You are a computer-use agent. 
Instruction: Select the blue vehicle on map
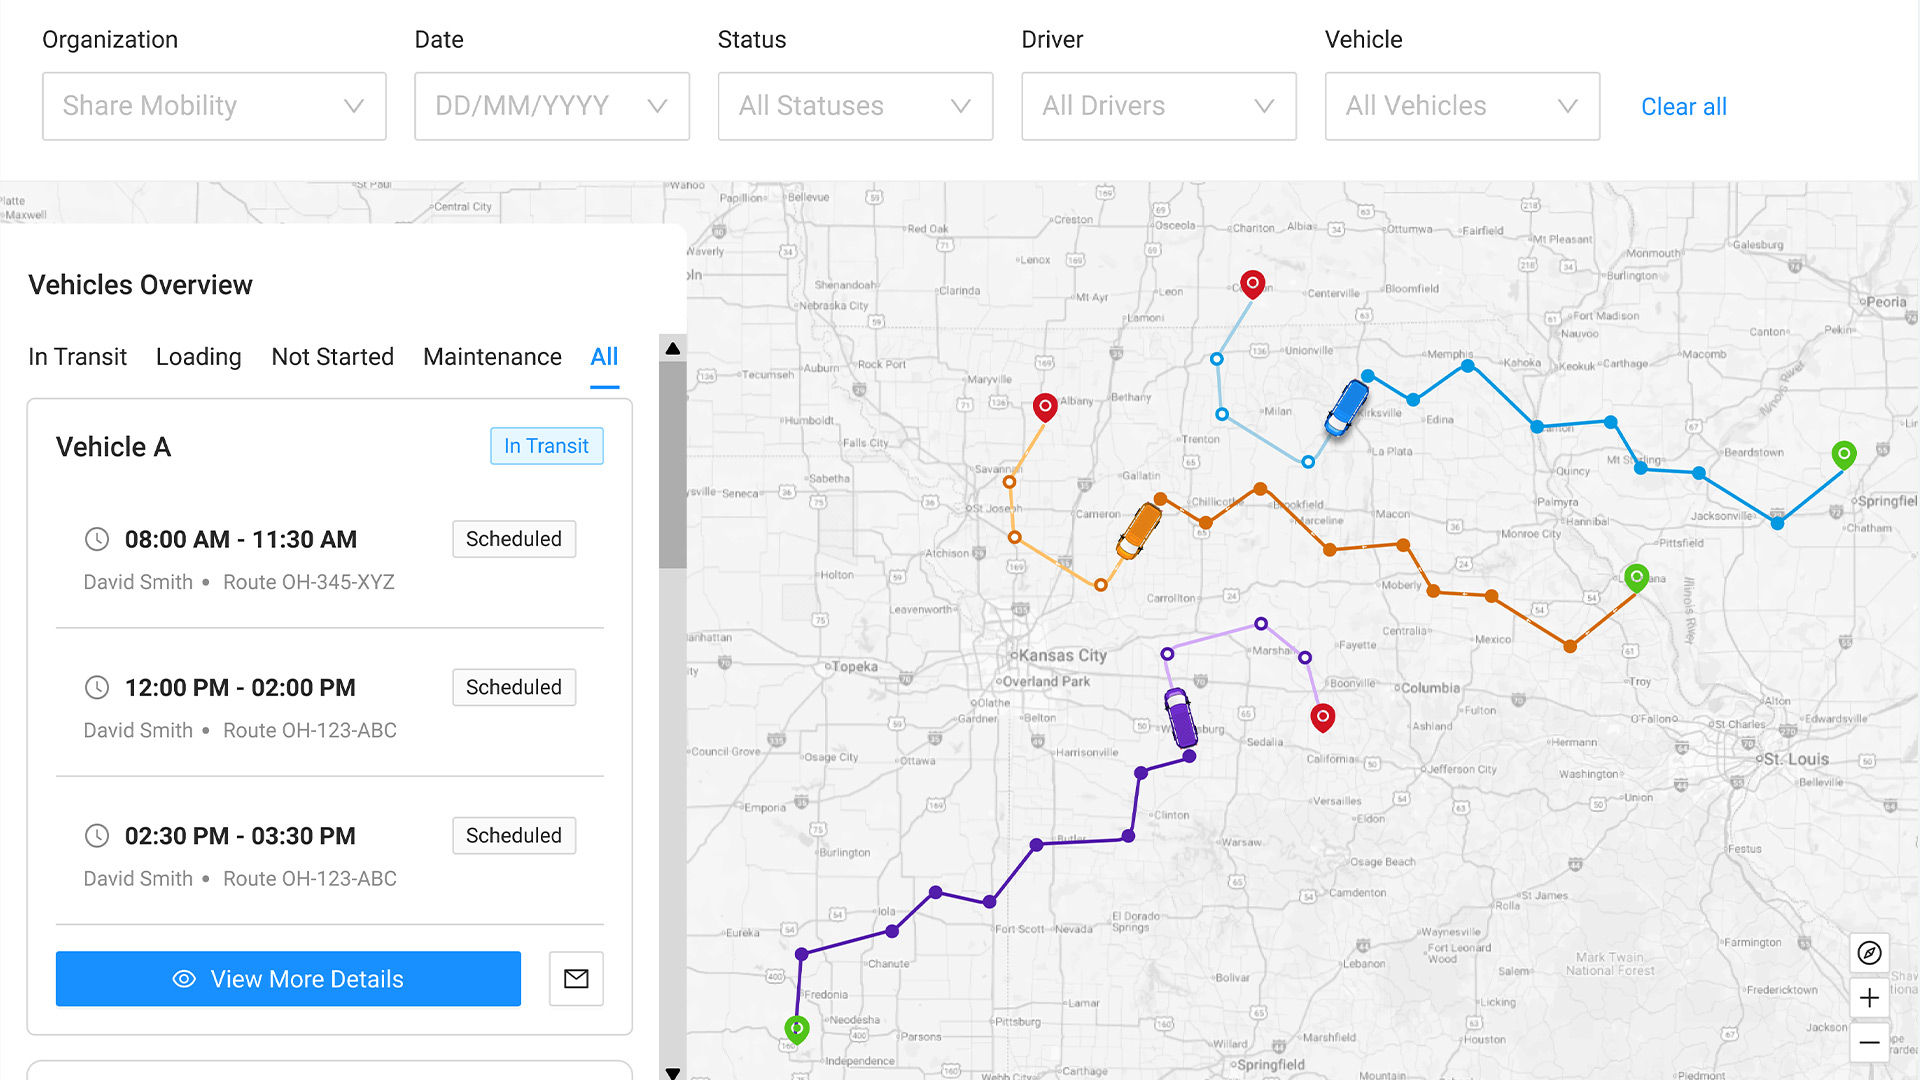1346,407
